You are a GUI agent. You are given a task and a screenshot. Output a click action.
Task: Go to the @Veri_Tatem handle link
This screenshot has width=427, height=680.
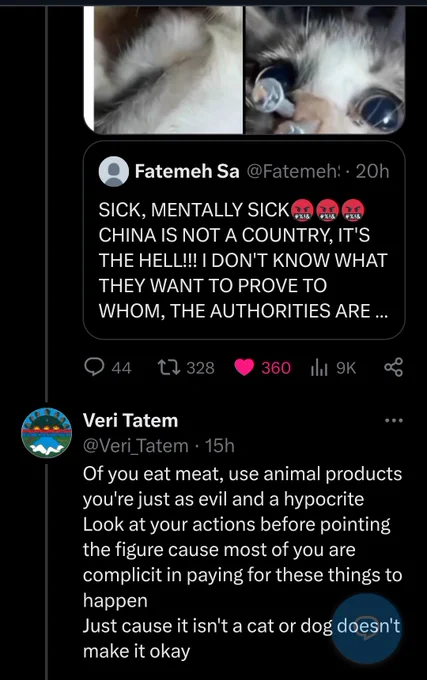[x=136, y=445]
